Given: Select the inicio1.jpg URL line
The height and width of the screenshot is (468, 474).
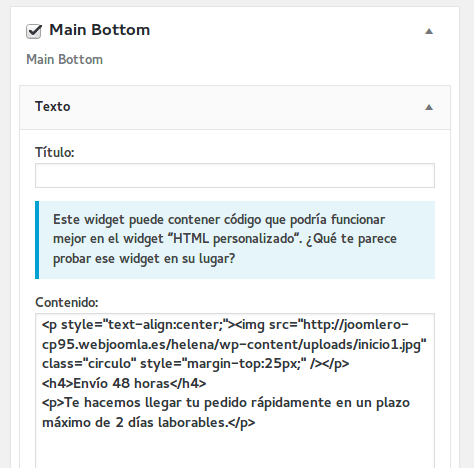Looking at the screenshot, I should pyautogui.click(x=234, y=344).
